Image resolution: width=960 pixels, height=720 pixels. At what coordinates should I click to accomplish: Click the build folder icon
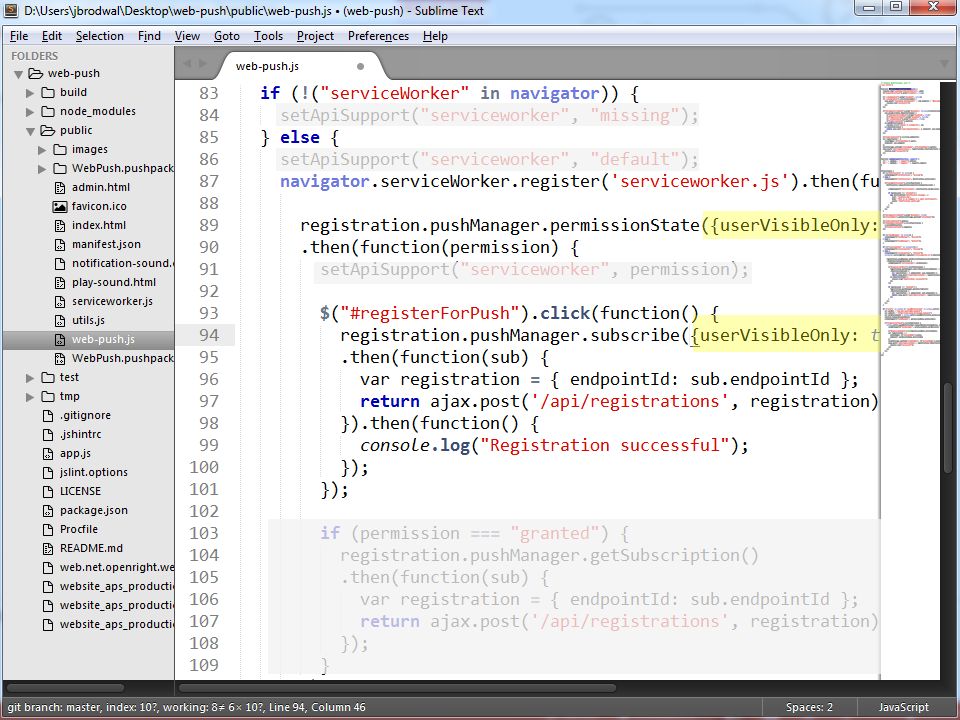[x=48, y=92]
